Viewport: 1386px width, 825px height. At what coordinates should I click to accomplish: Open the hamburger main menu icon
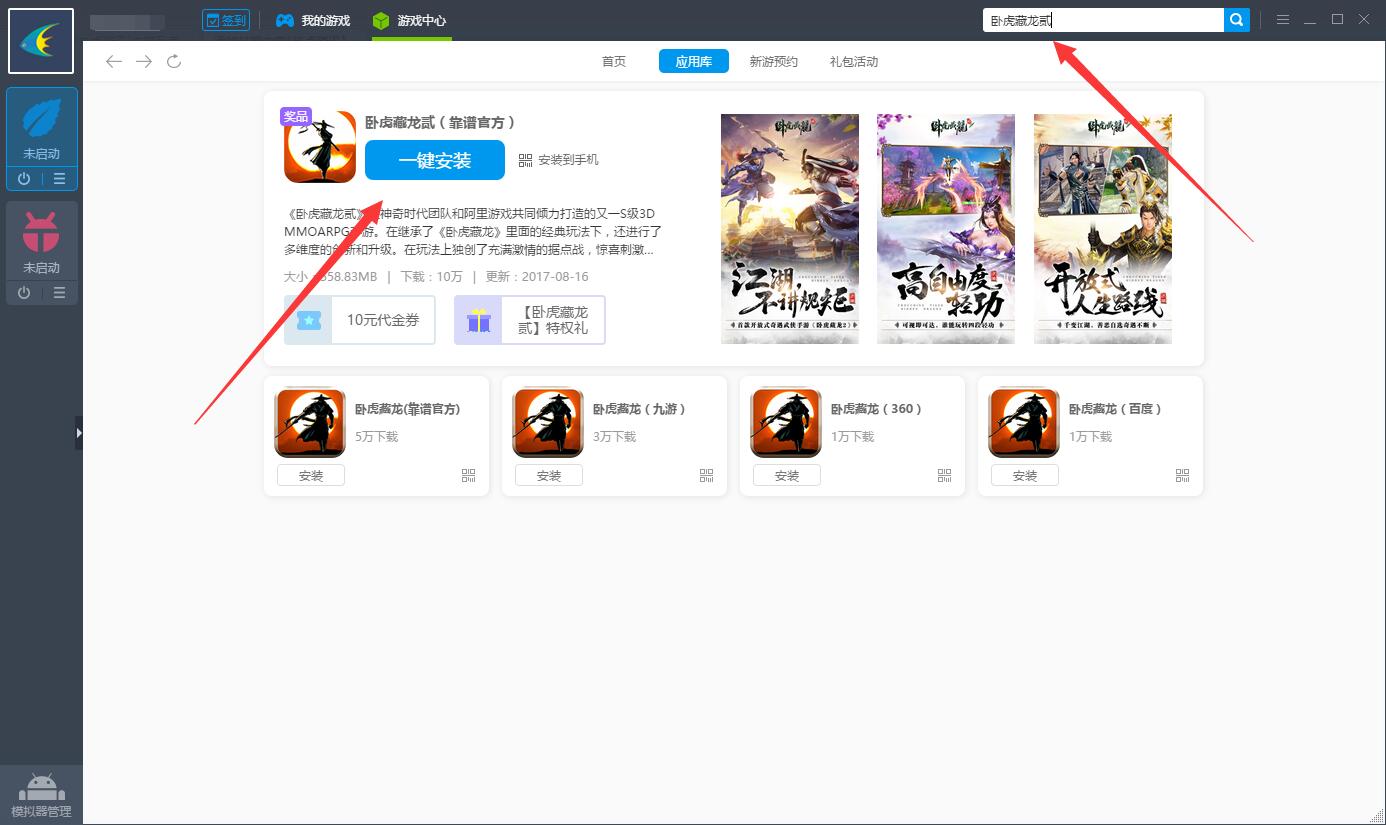(x=1283, y=20)
